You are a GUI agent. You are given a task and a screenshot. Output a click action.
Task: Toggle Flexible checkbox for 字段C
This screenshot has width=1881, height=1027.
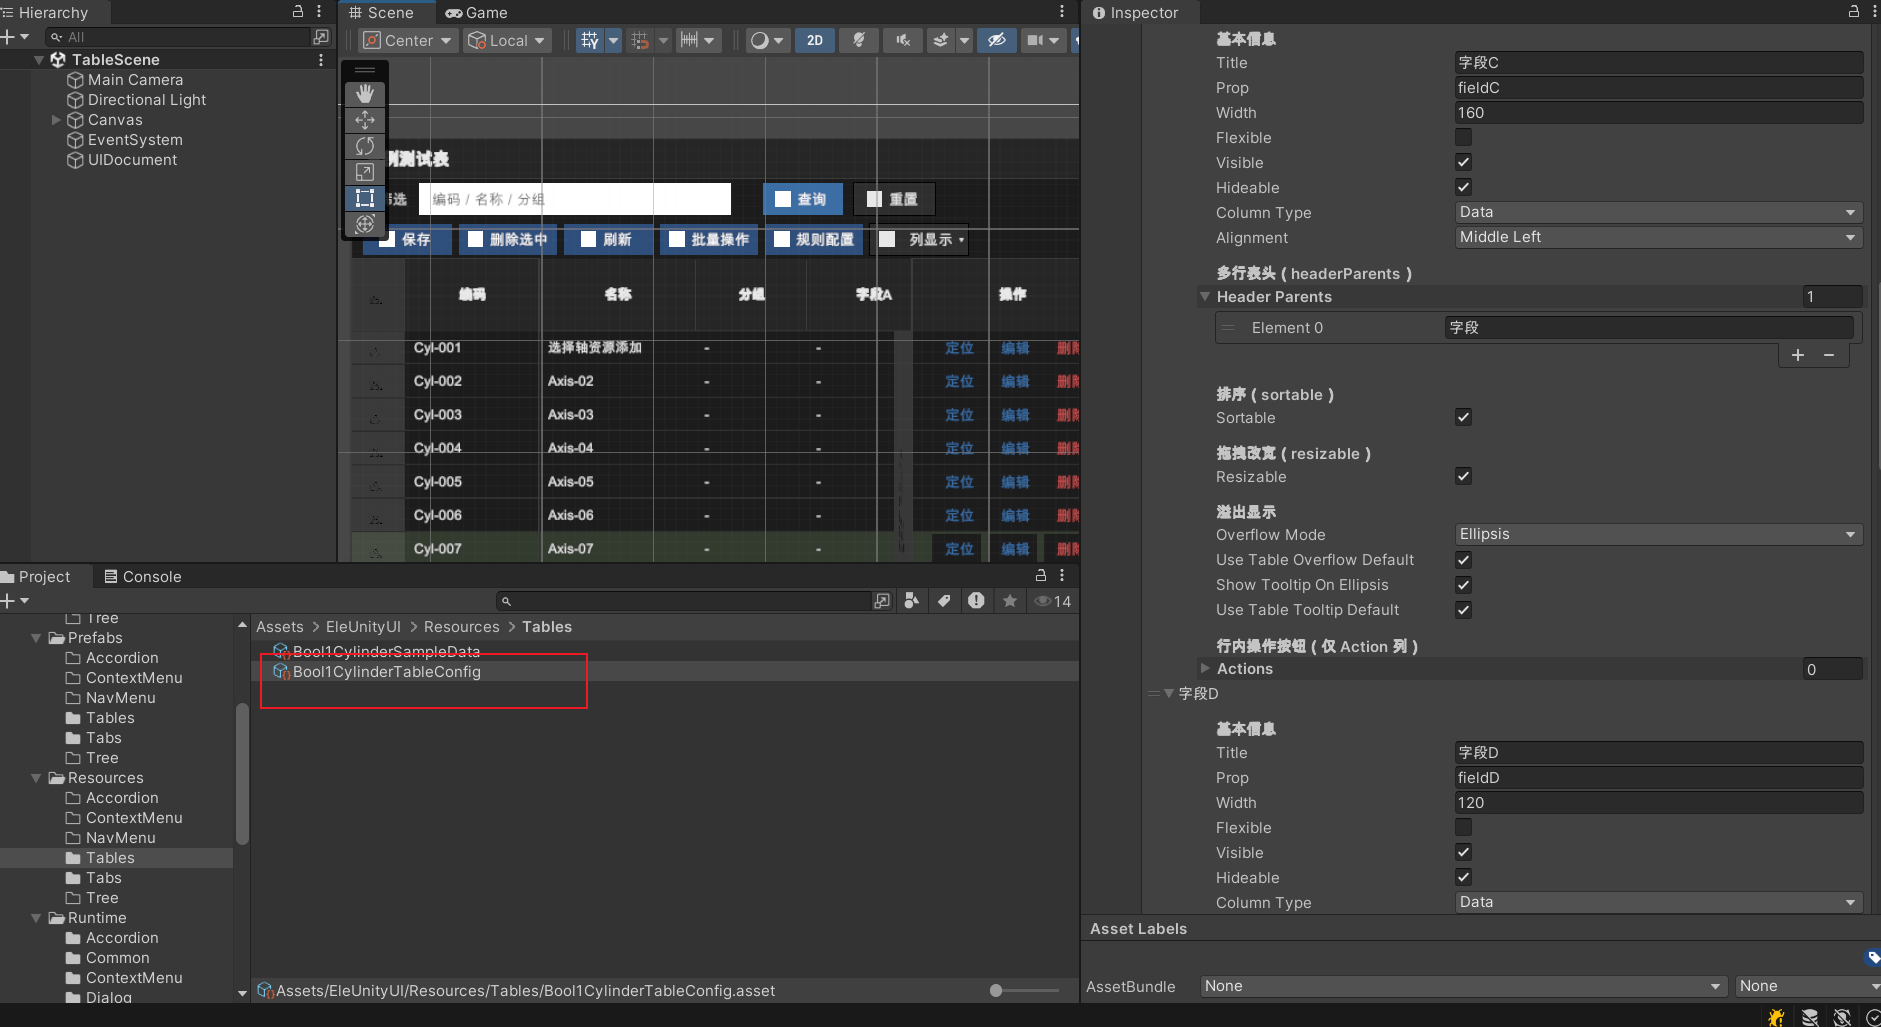coord(1463,137)
